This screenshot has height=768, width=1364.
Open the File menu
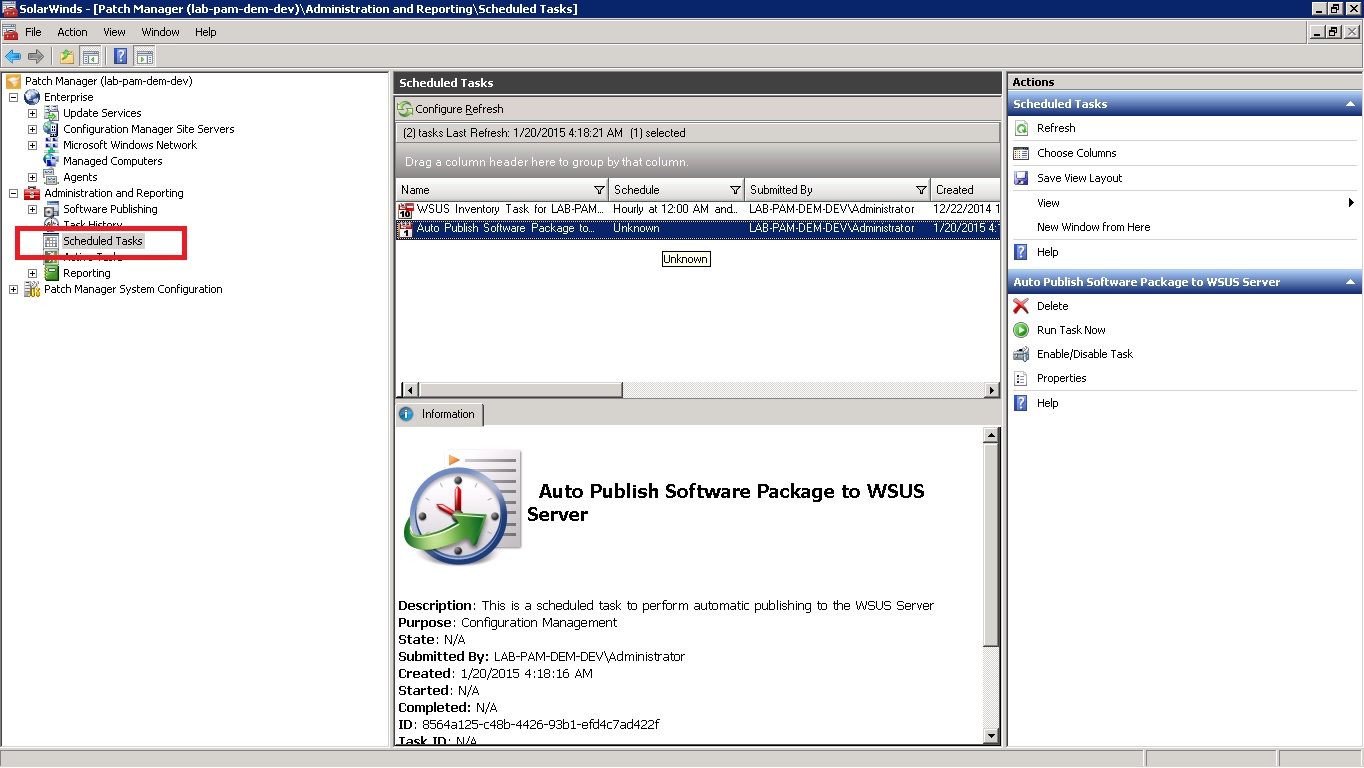point(33,32)
